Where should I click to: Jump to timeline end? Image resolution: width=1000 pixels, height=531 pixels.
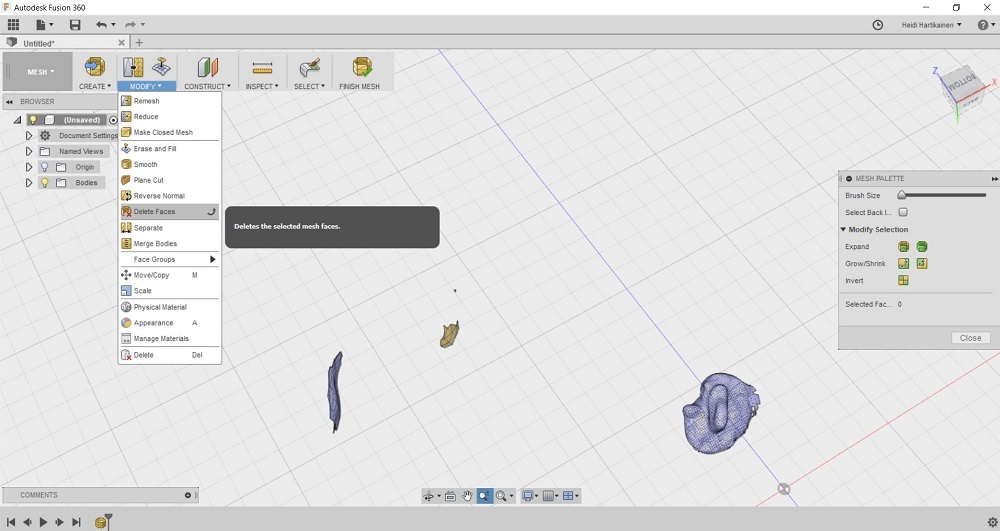tap(77, 522)
